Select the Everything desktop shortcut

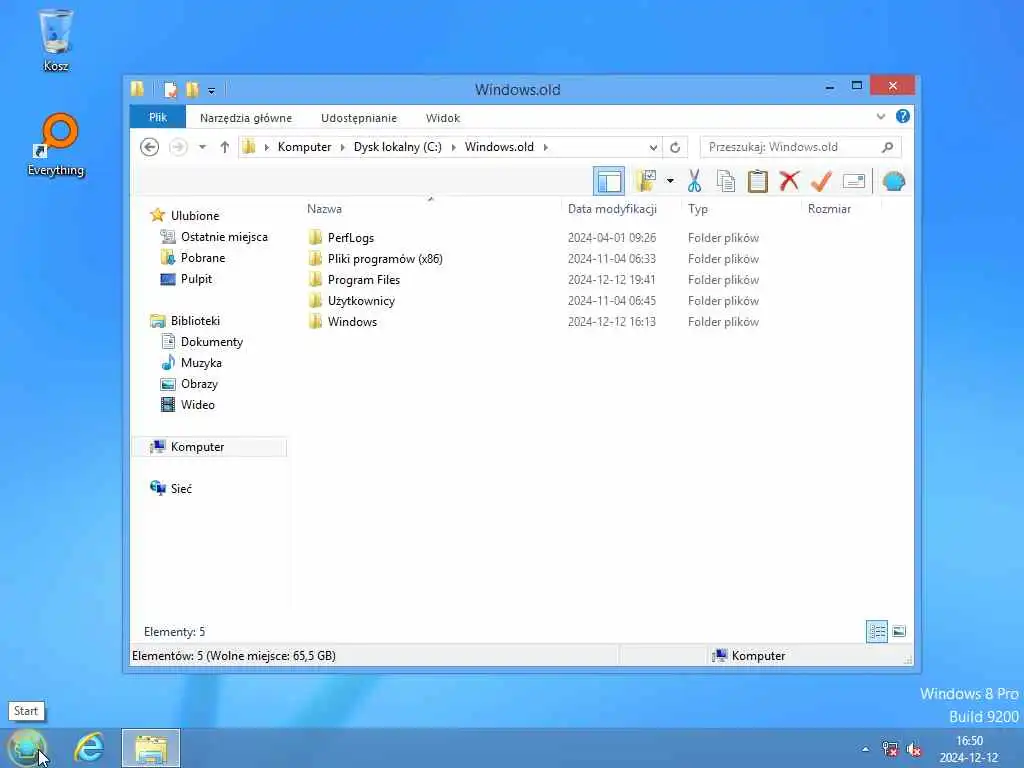[x=56, y=145]
